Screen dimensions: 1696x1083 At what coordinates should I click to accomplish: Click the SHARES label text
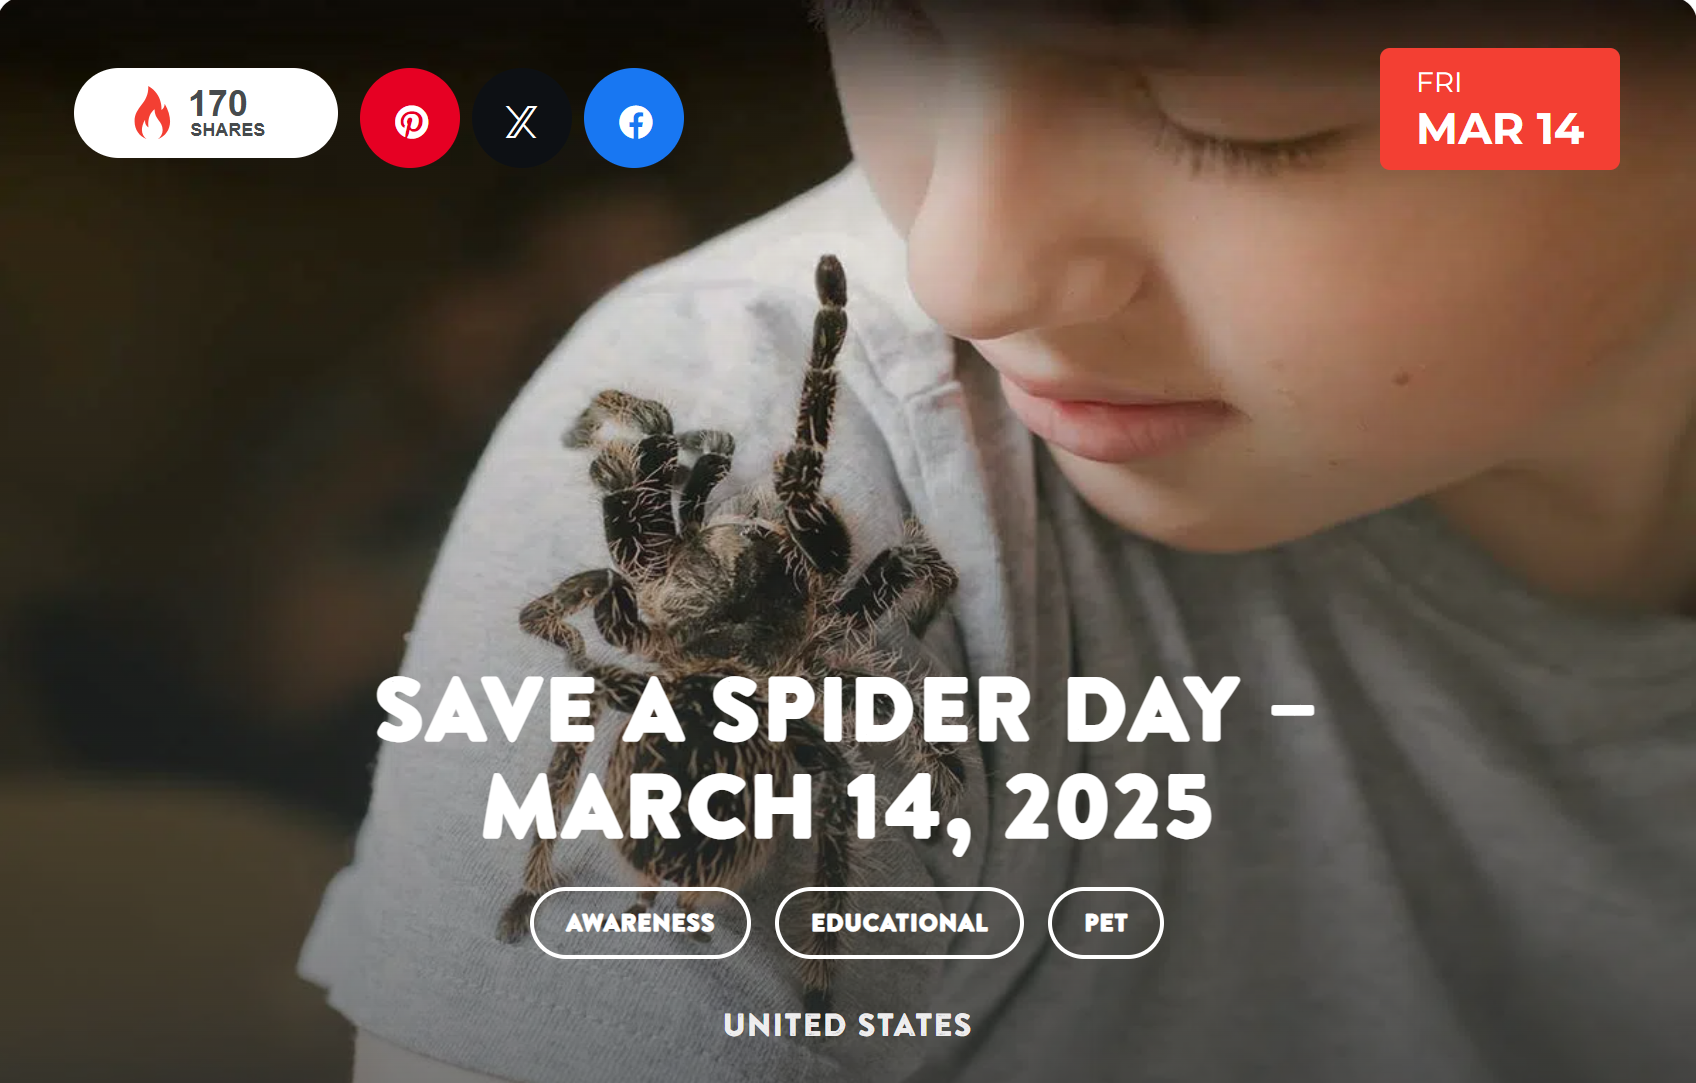tap(228, 130)
